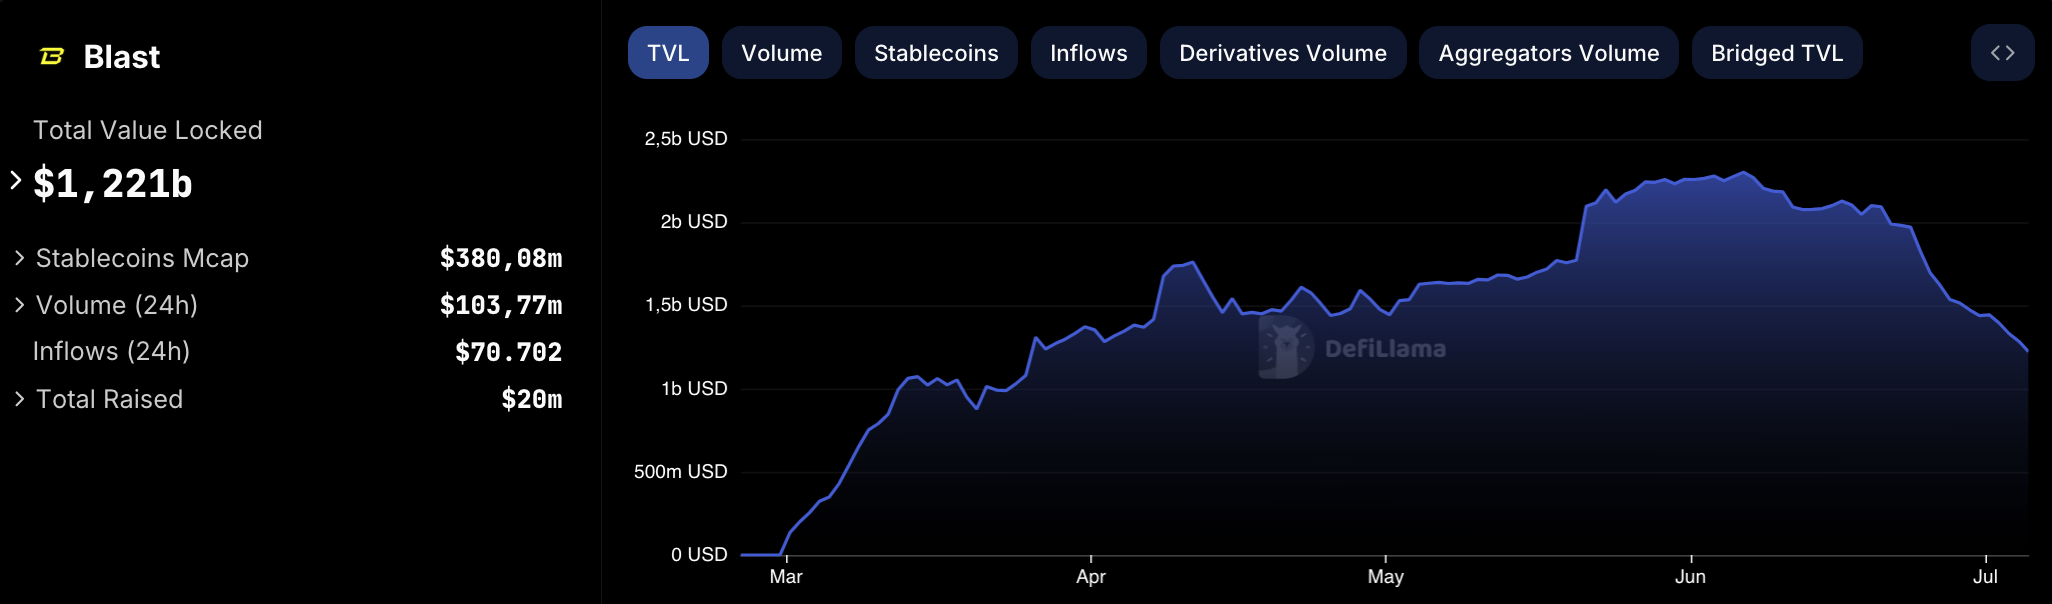Click the 1,5b USD axis label
2052x604 pixels.
[x=686, y=305]
